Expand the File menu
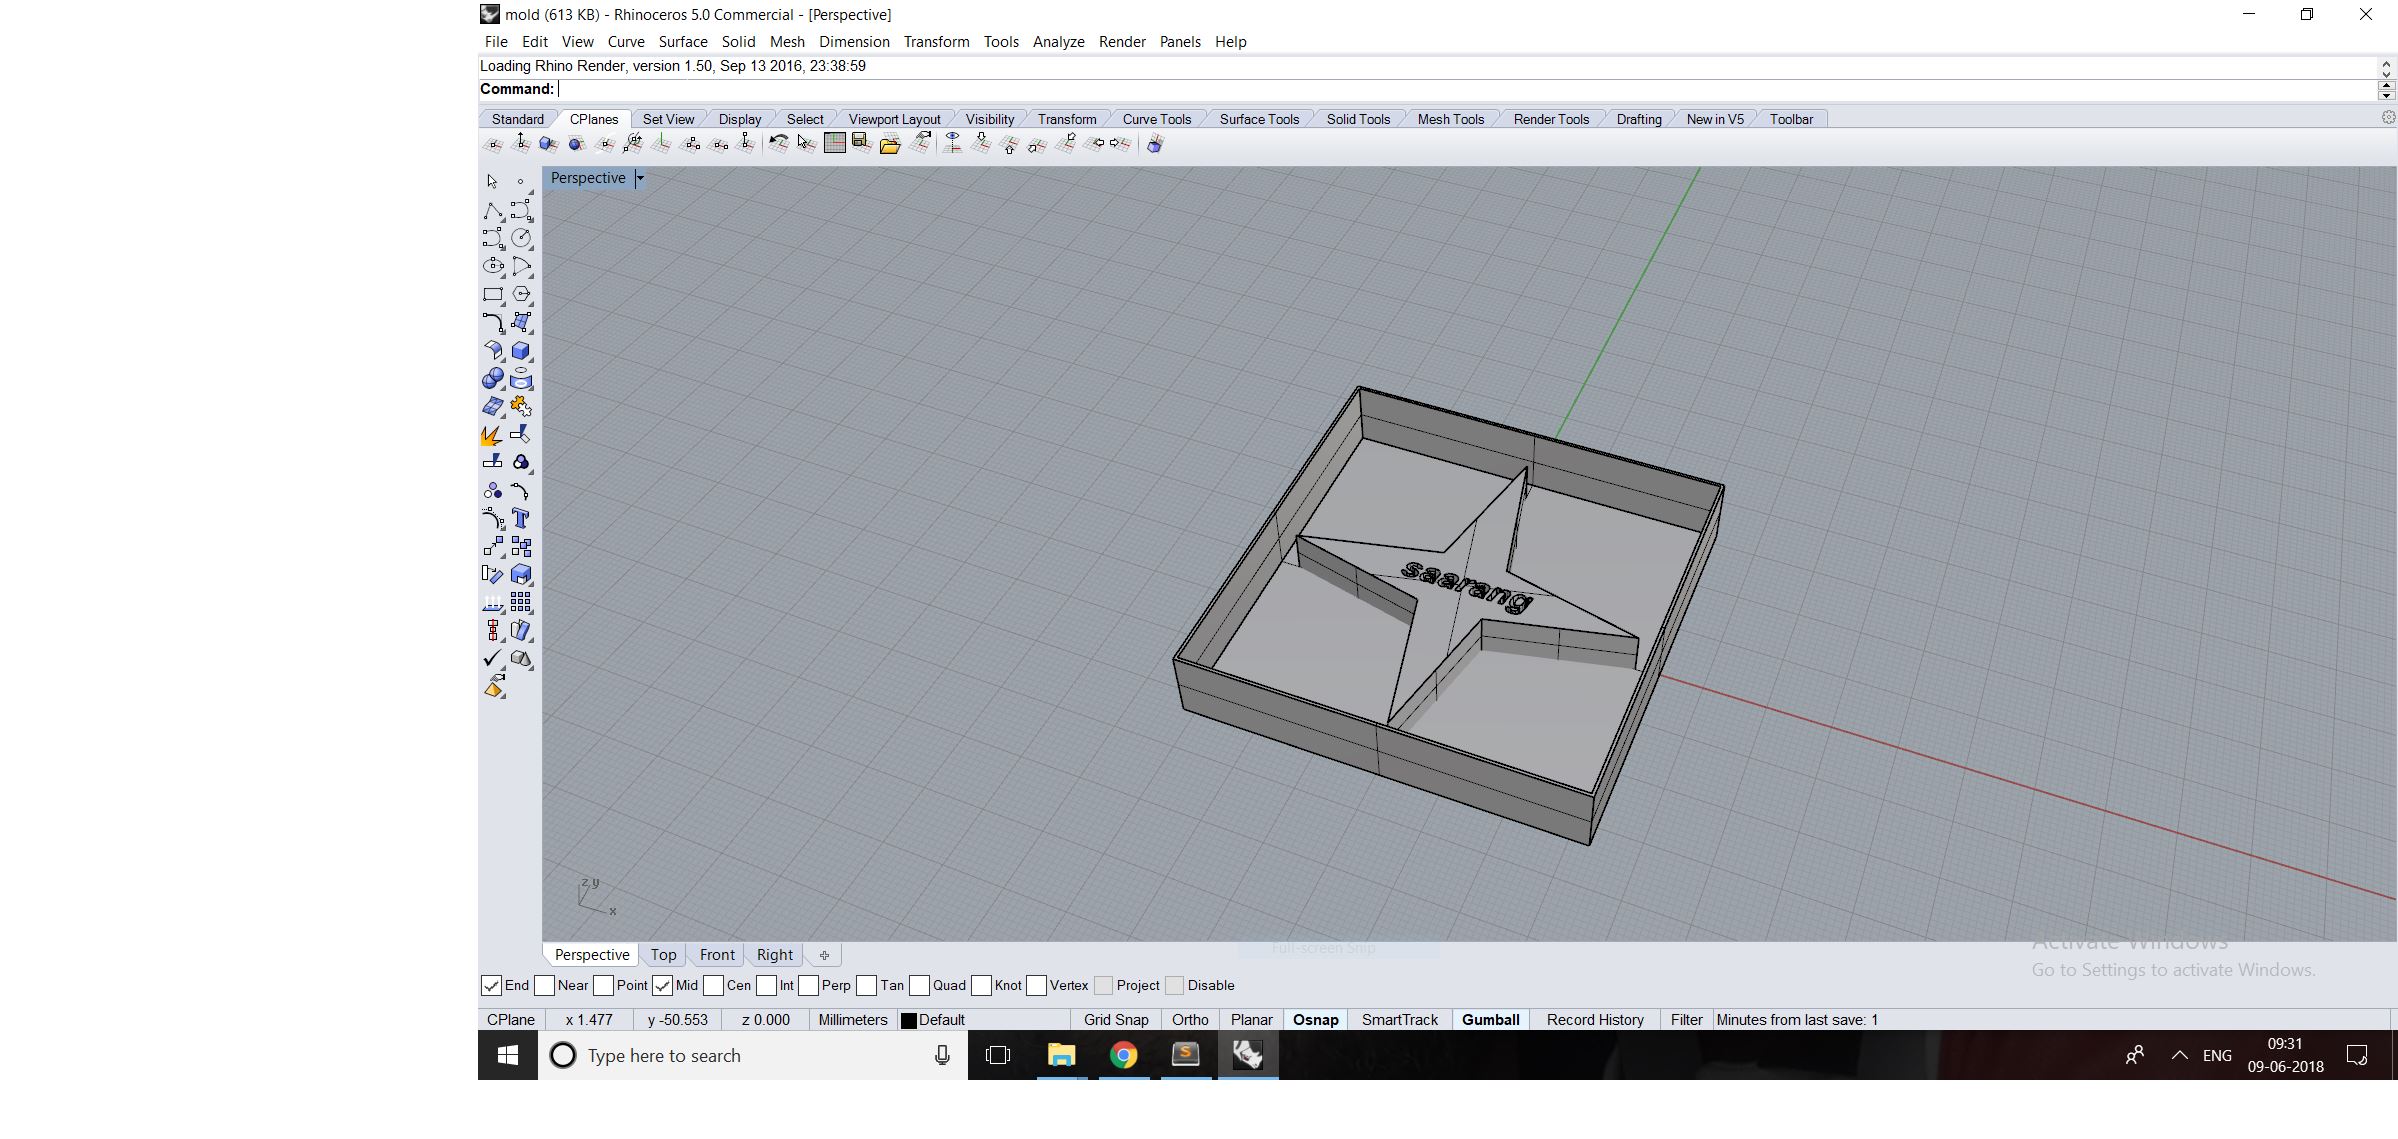The width and height of the screenshot is (2398, 1139). click(x=496, y=41)
